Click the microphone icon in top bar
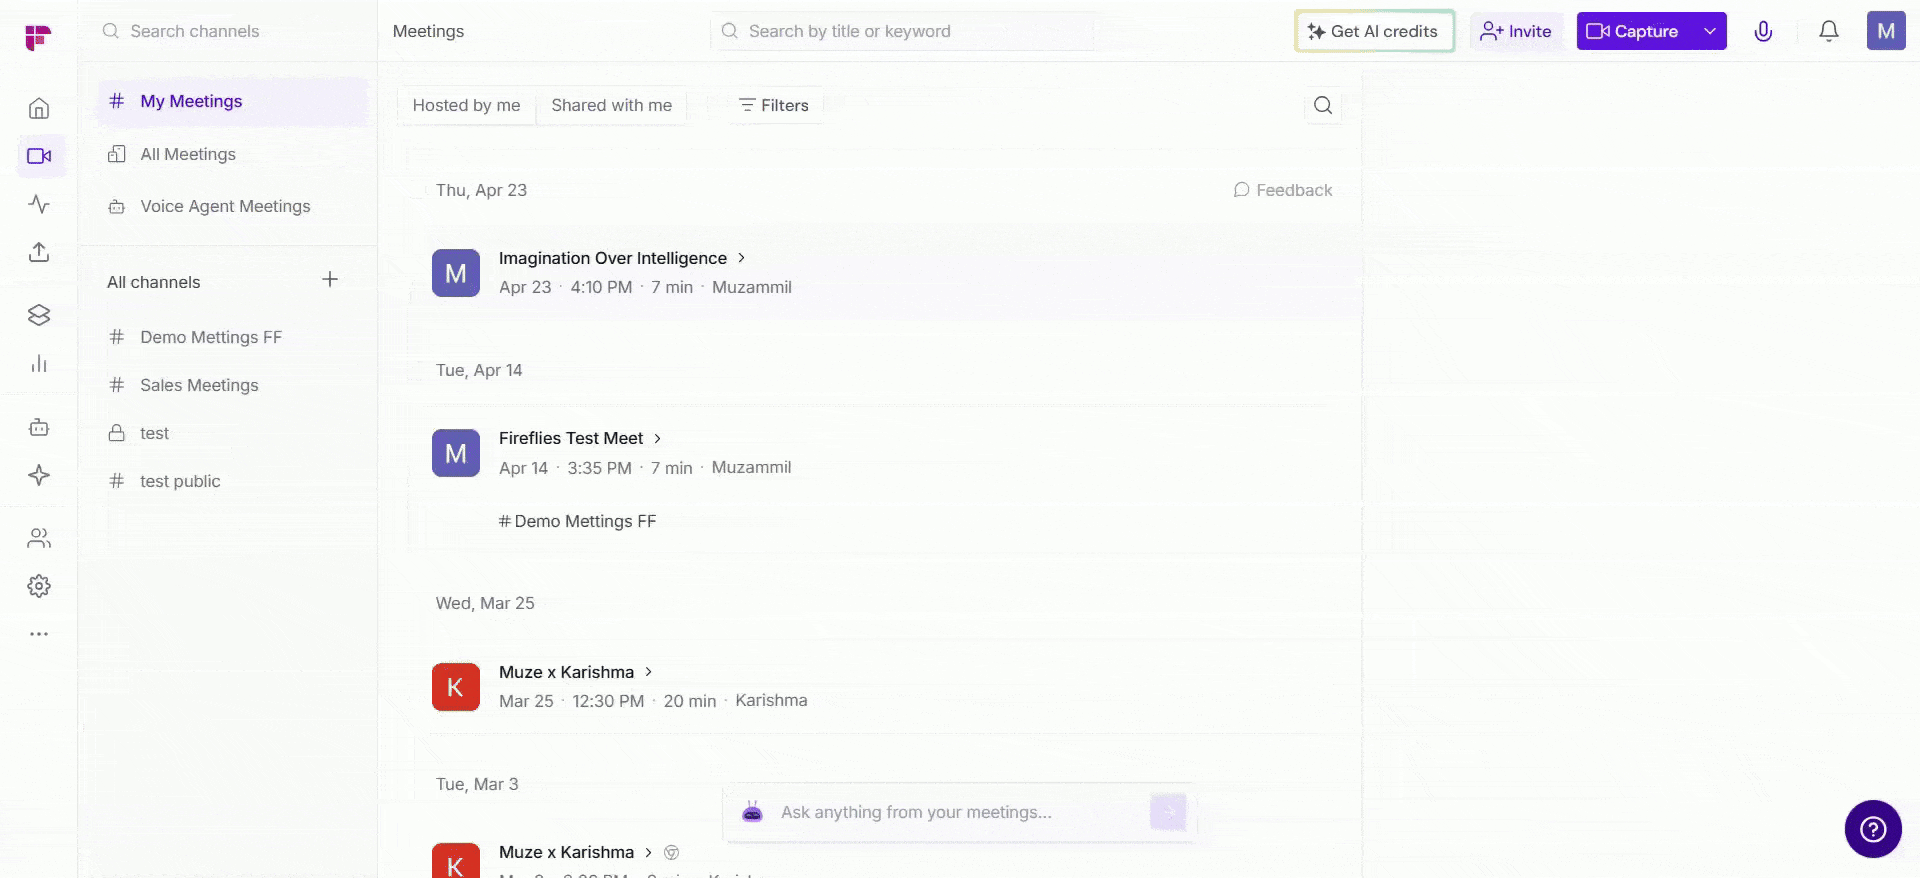1920x878 pixels. click(x=1763, y=31)
